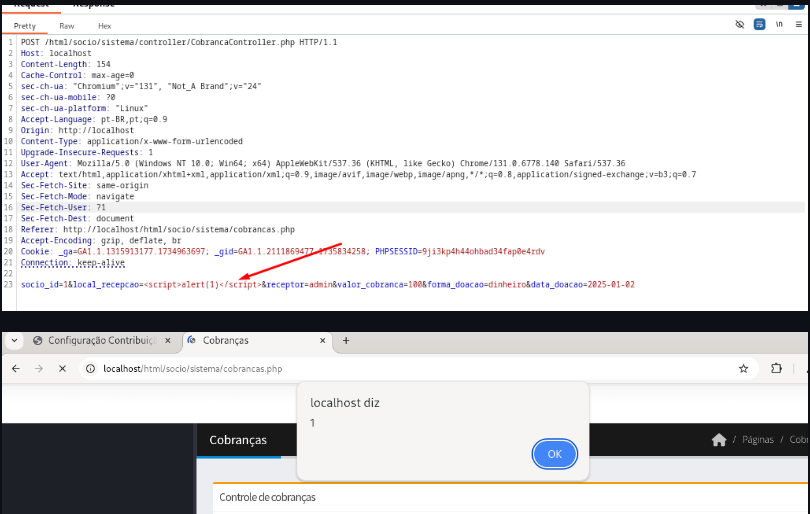Select the Upgrade-Insecure-Requests header line
Image resolution: width=810 pixels, height=514 pixels.
click(87, 152)
